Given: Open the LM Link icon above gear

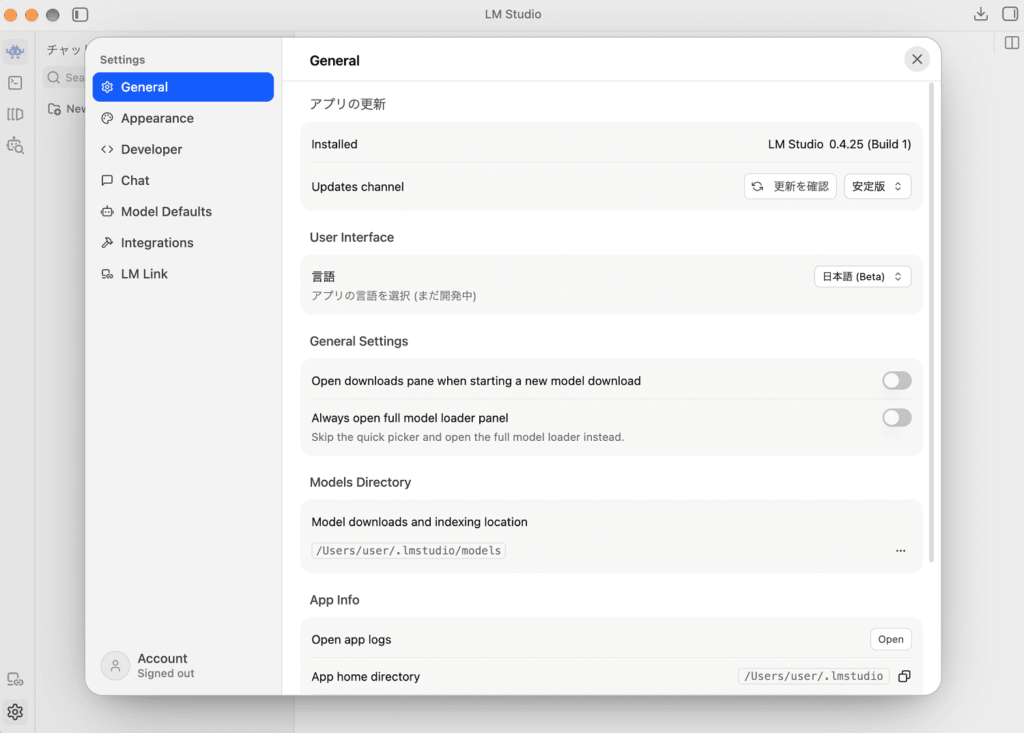Looking at the screenshot, I should [15, 680].
